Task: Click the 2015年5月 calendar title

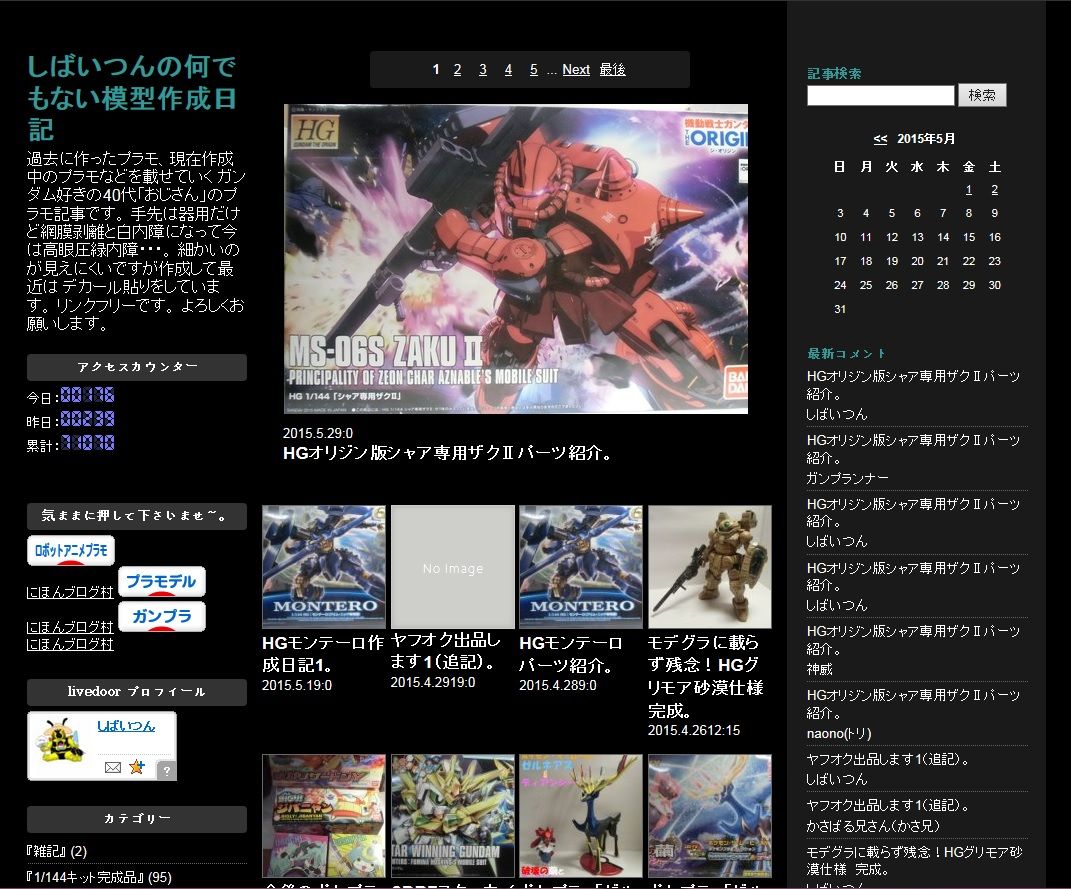Action: [926, 139]
